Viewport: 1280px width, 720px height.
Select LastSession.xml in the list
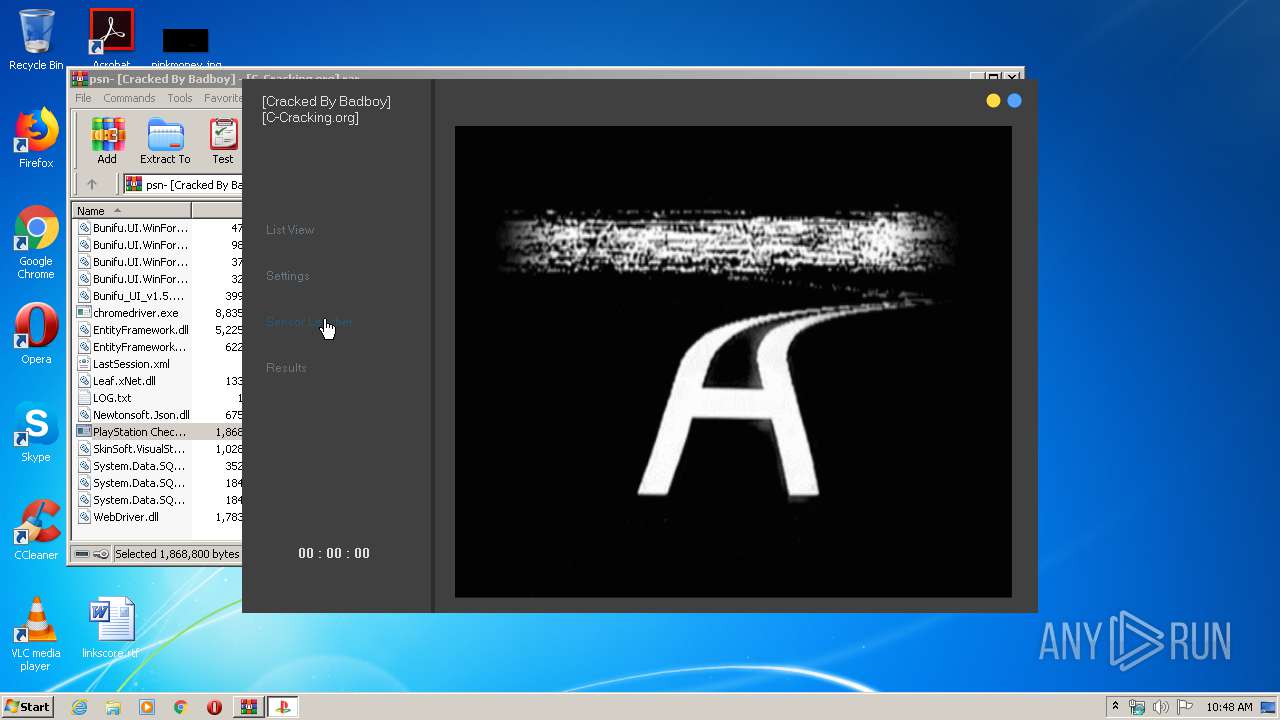pyautogui.click(x=157, y=364)
